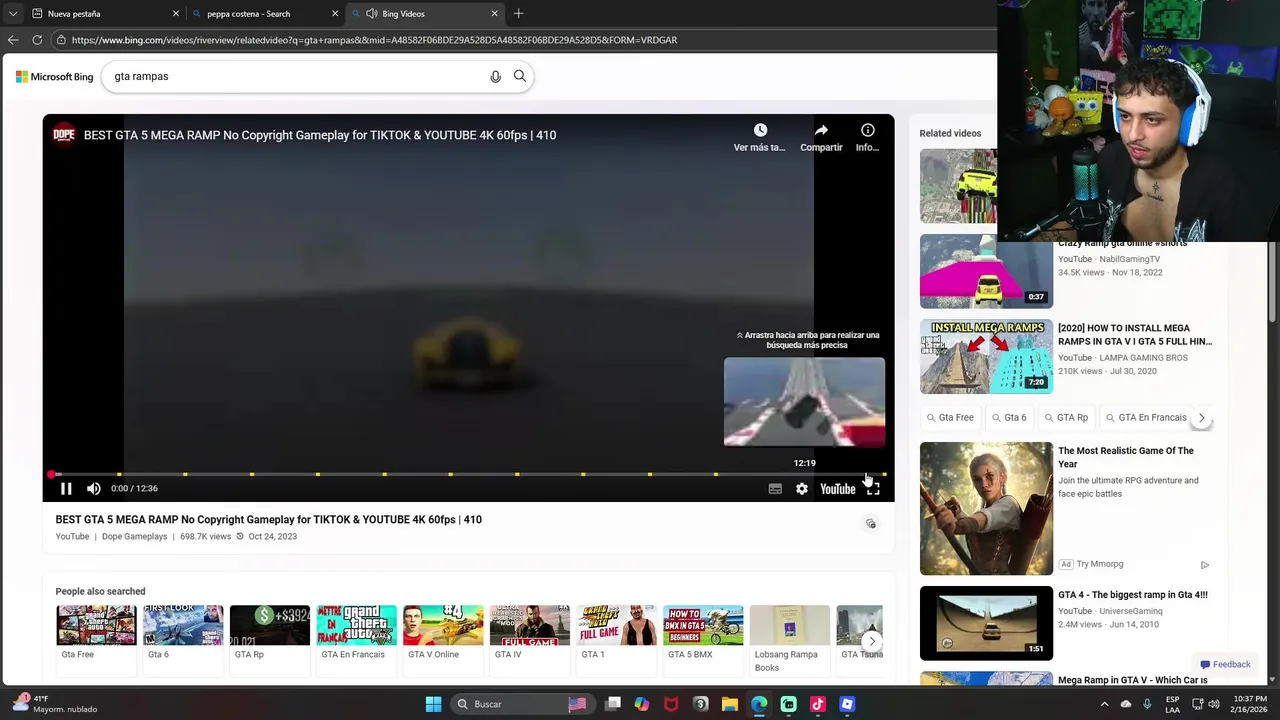Open the save icon beside video date
The image size is (1280, 720).
click(x=871, y=524)
